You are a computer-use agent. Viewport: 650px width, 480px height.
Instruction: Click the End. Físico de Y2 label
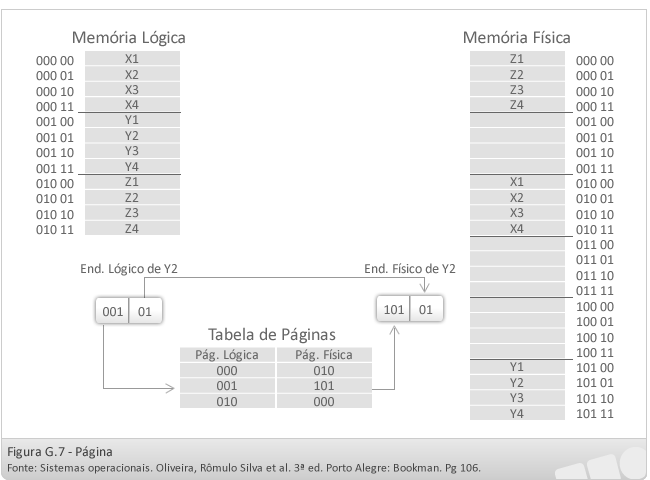click(x=410, y=269)
